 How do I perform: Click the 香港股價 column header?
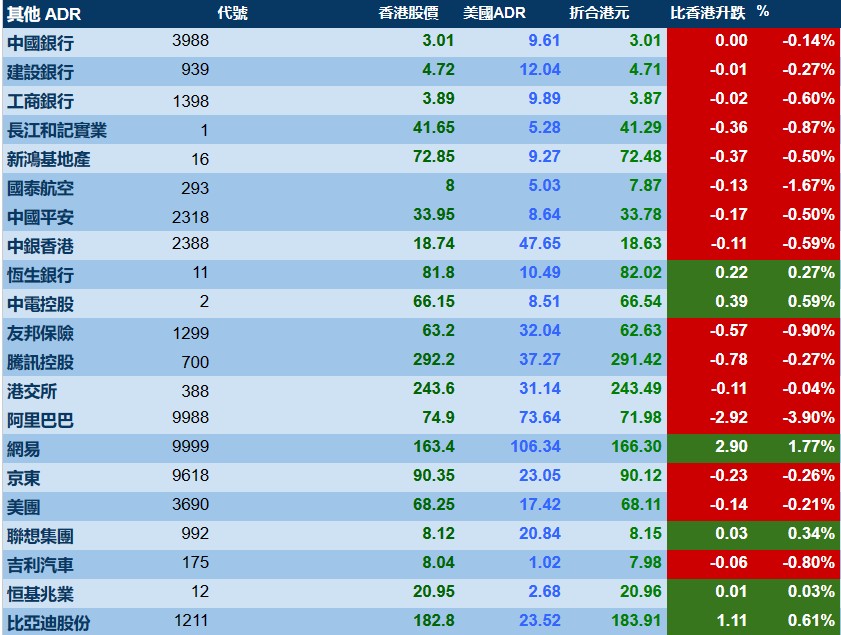pos(408,13)
